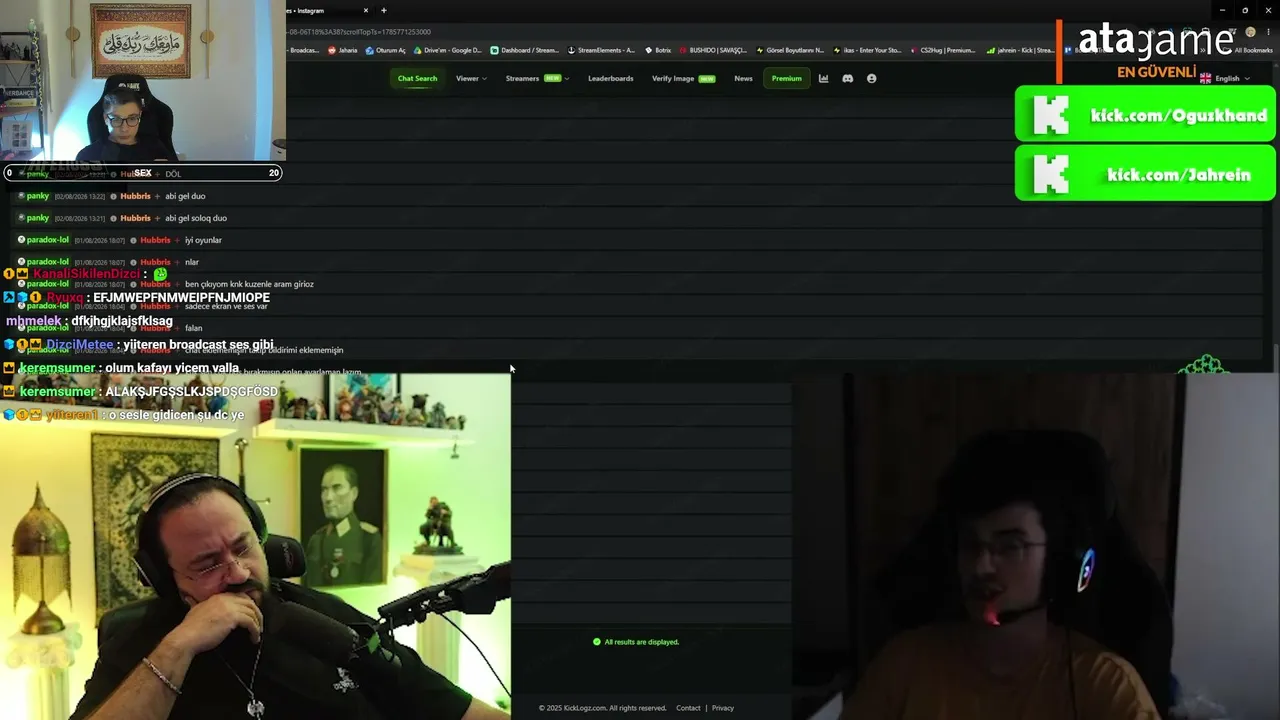Click the 'All results are displayed.' status

[x=636, y=642]
